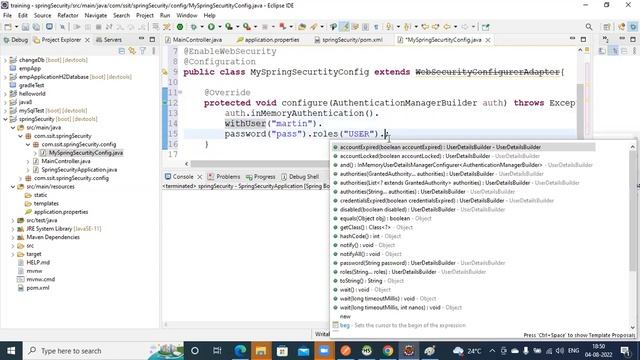Switch to the Problems tab

tap(224, 177)
